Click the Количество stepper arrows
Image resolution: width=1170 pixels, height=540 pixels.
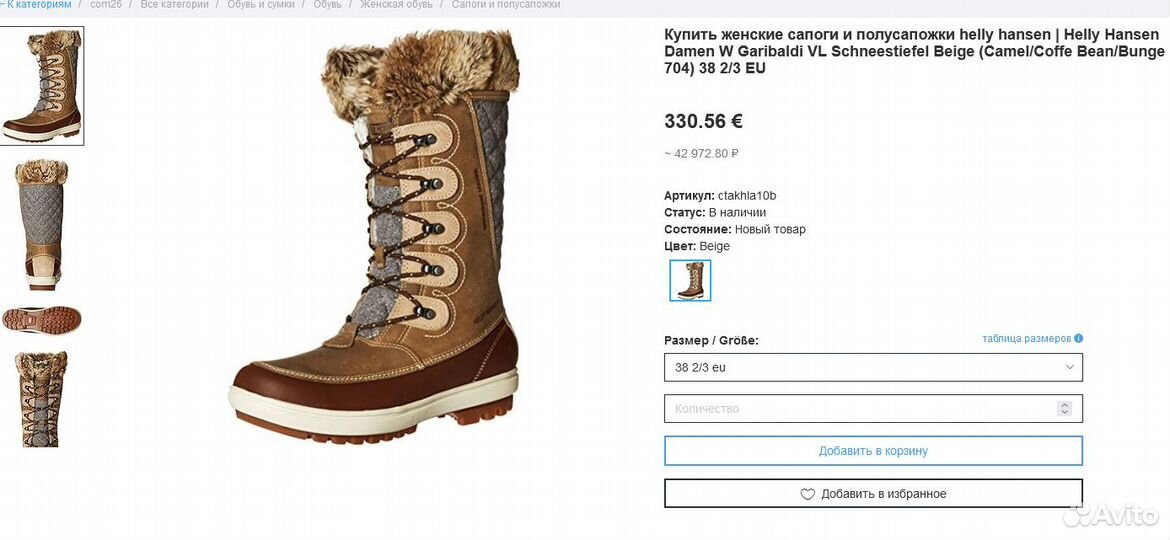(1065, 409)
